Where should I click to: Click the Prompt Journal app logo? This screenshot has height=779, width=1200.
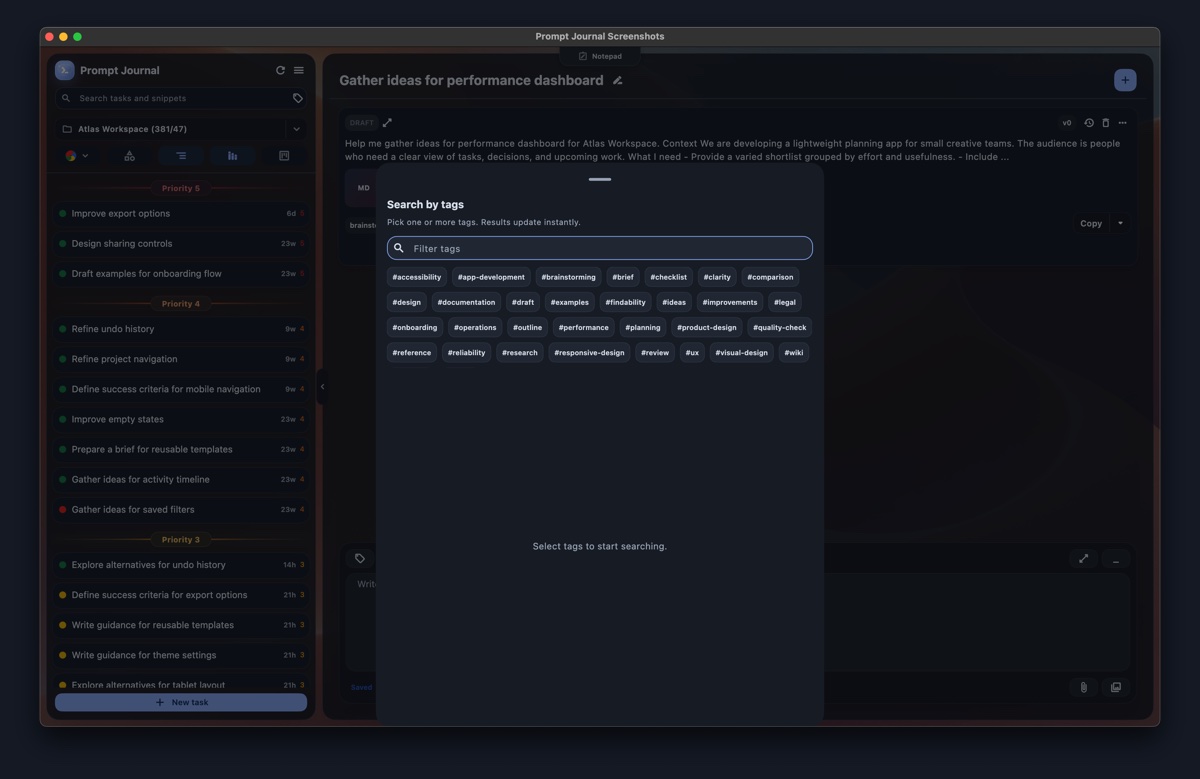point(65,70)
